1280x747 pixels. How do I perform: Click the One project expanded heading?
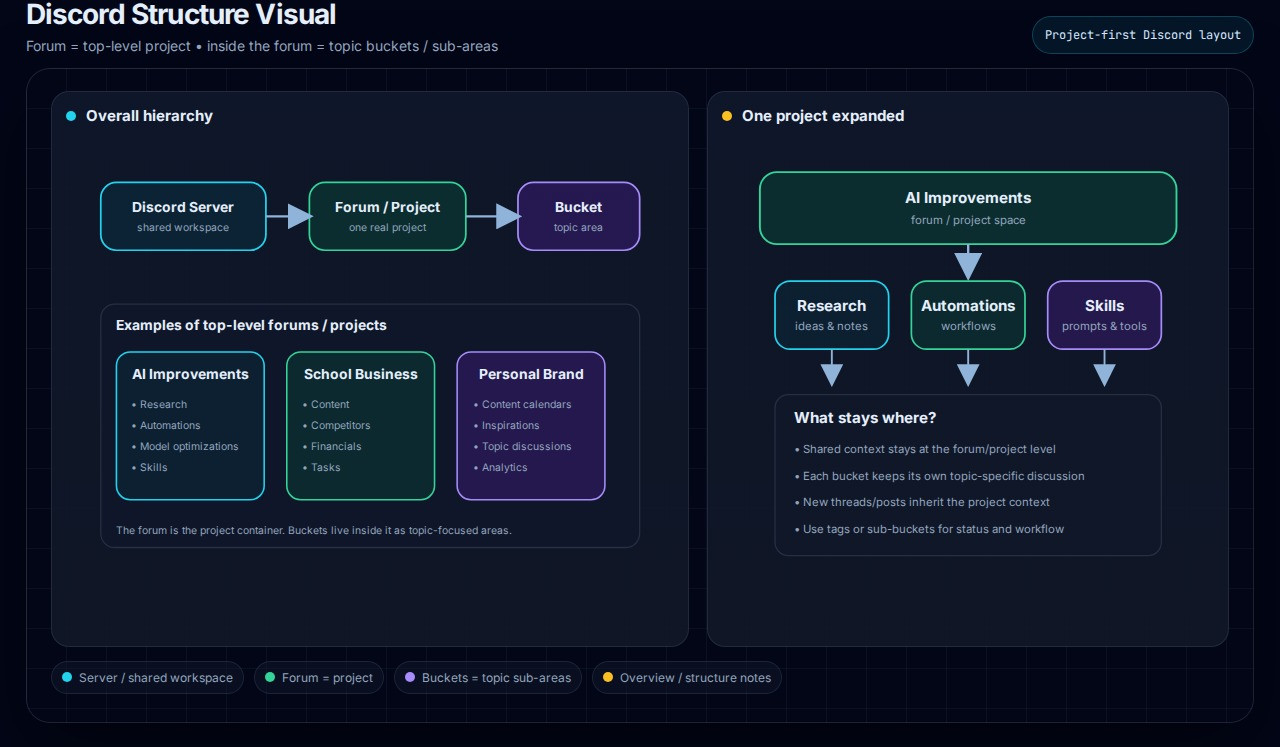coord(823,116)
